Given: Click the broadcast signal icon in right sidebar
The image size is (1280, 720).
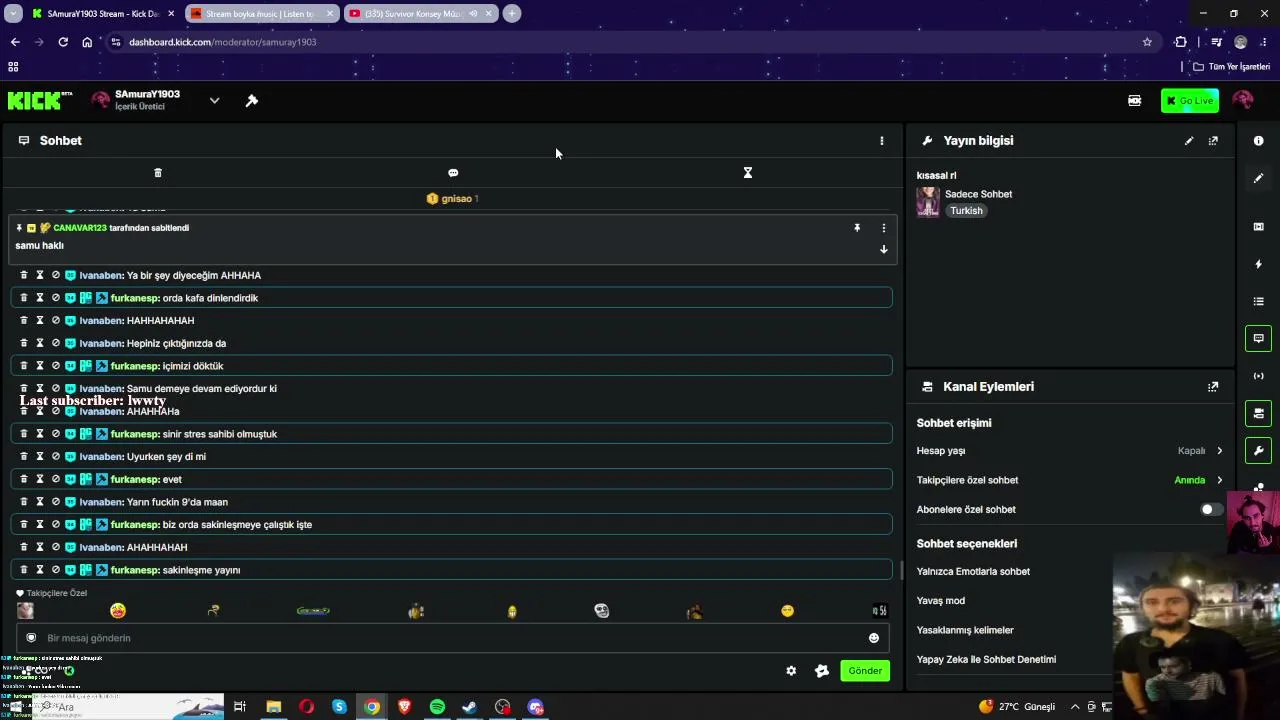Looking at the screenshot, I should click(1258, 376).
